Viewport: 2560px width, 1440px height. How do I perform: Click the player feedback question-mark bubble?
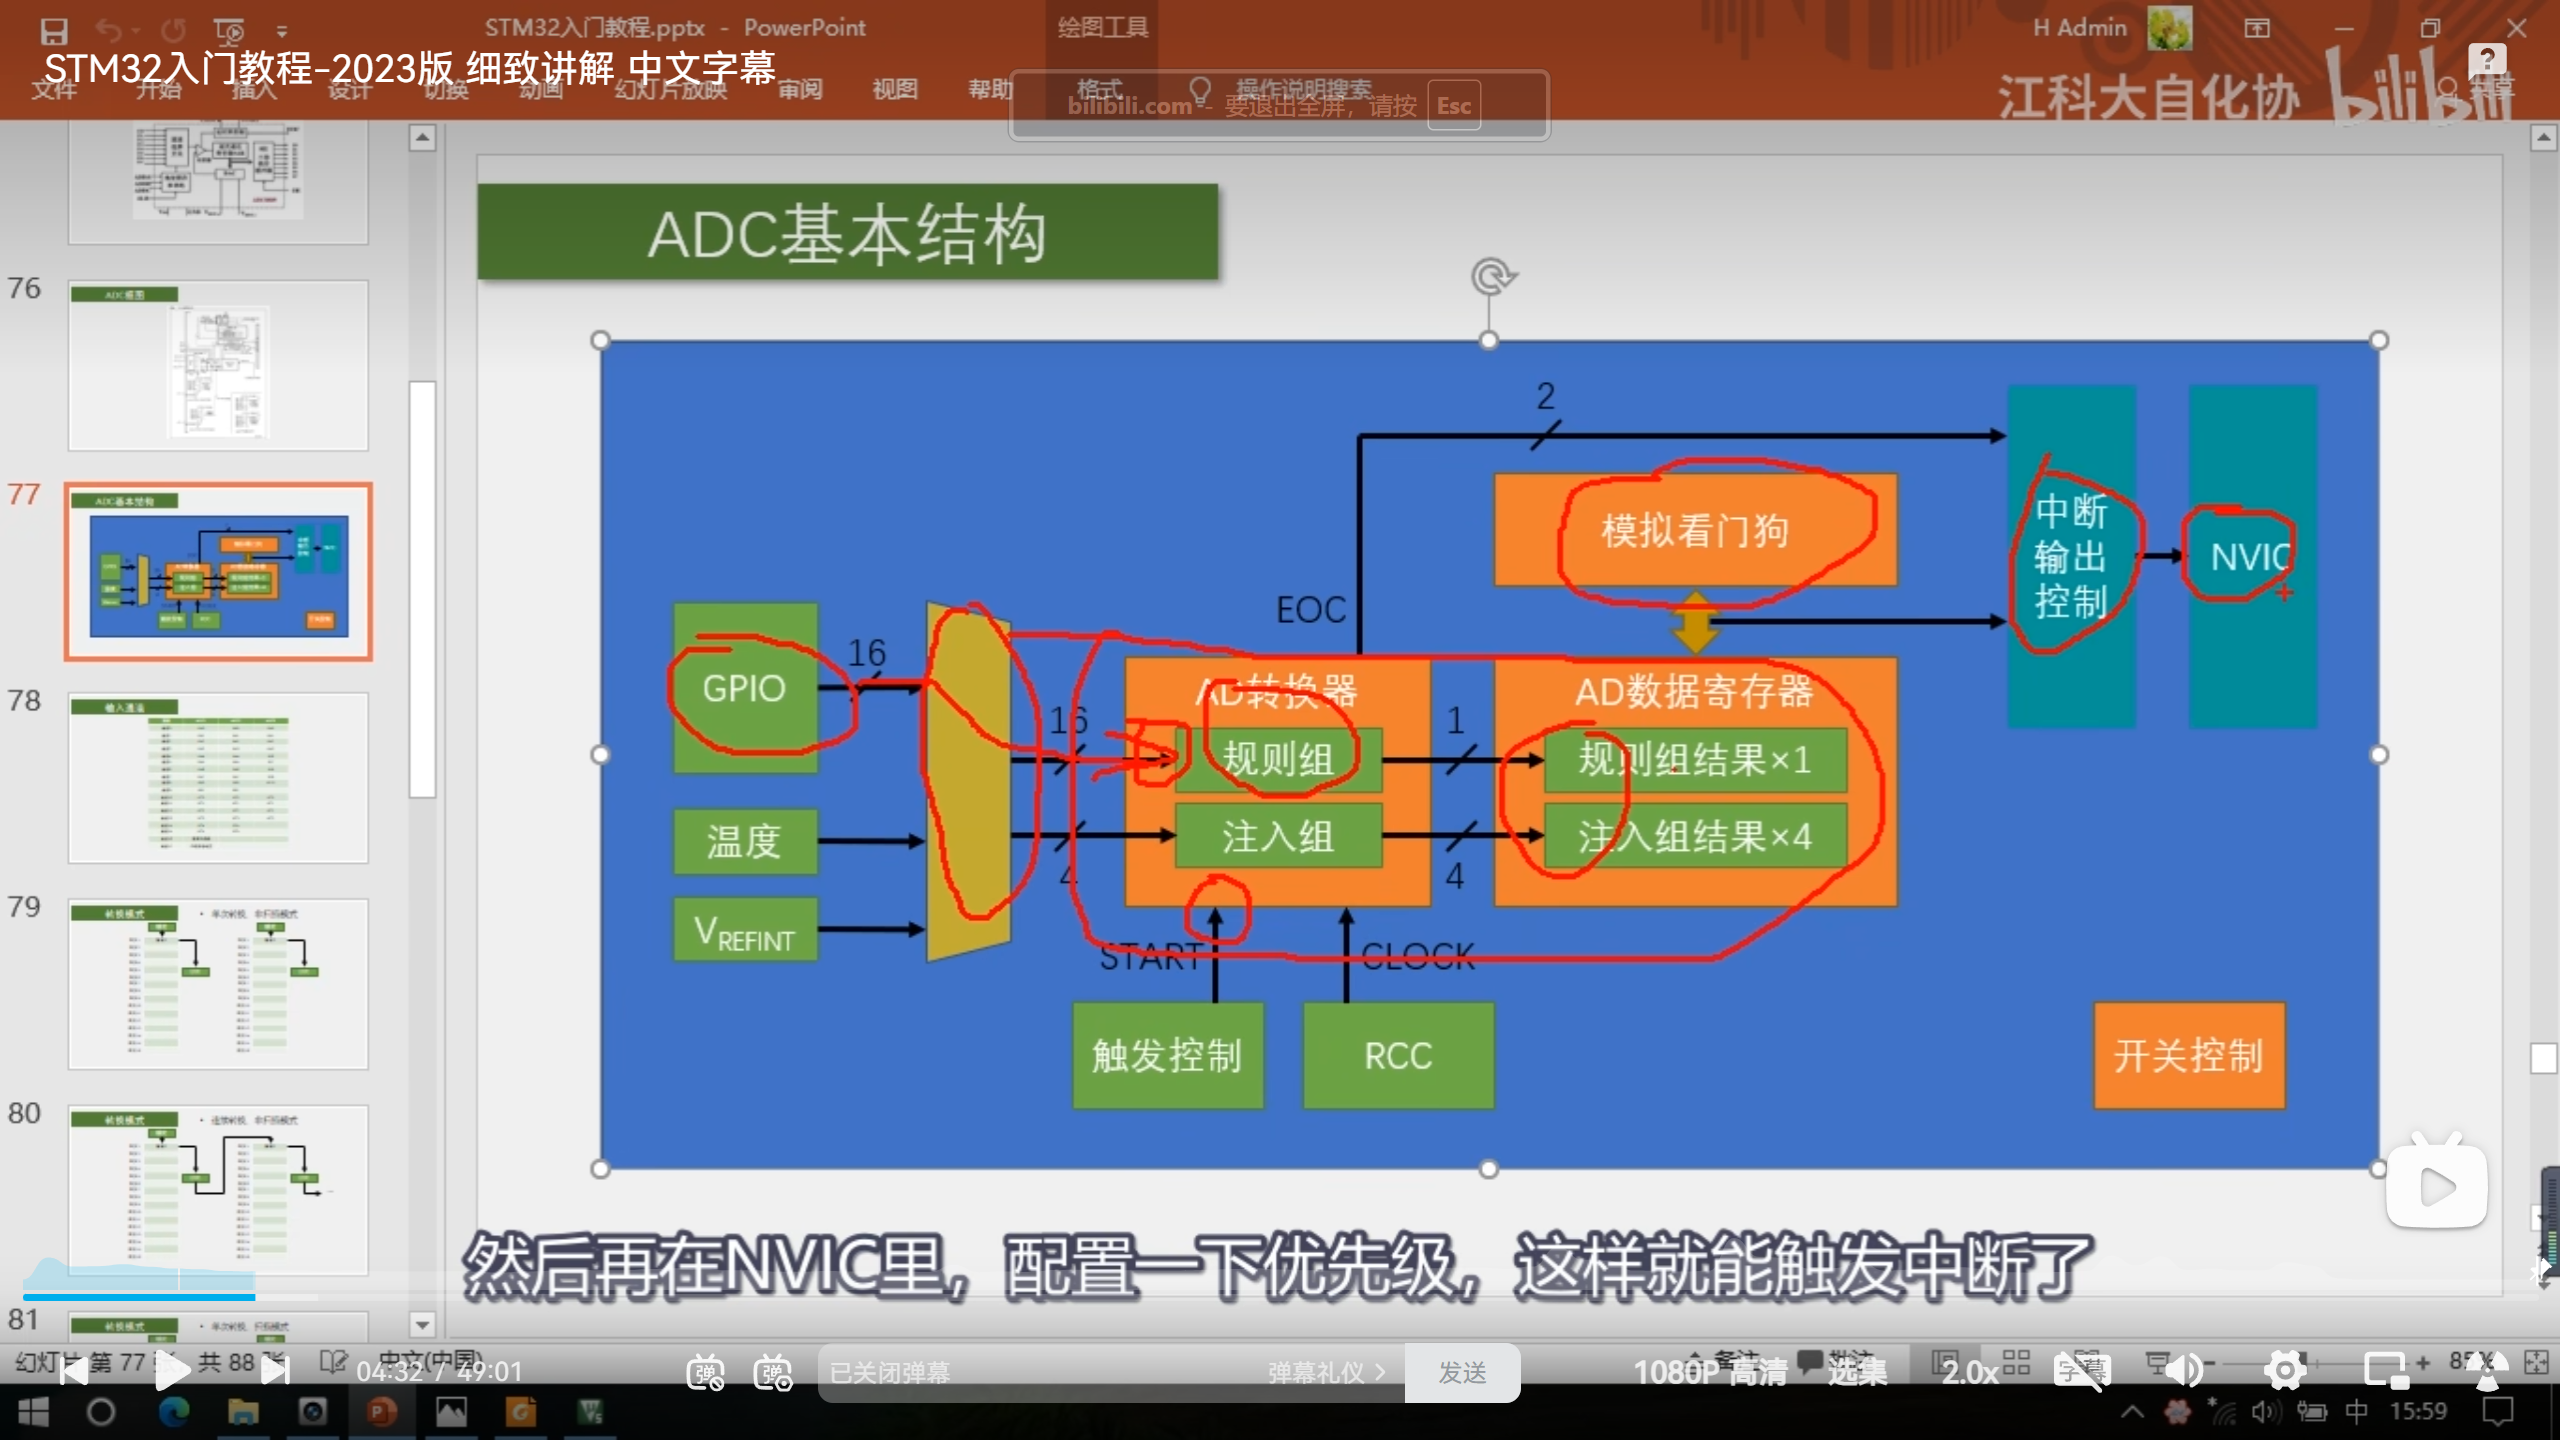pos(2487,60)
